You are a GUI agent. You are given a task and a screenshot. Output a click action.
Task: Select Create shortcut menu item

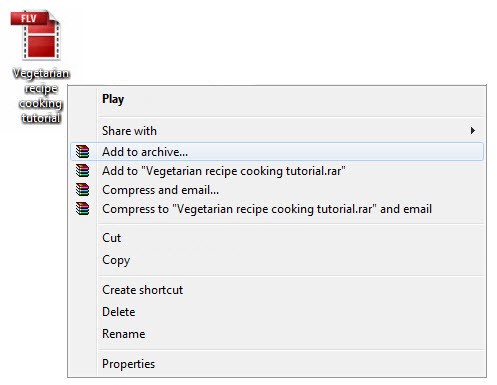(x=277, y=290)
